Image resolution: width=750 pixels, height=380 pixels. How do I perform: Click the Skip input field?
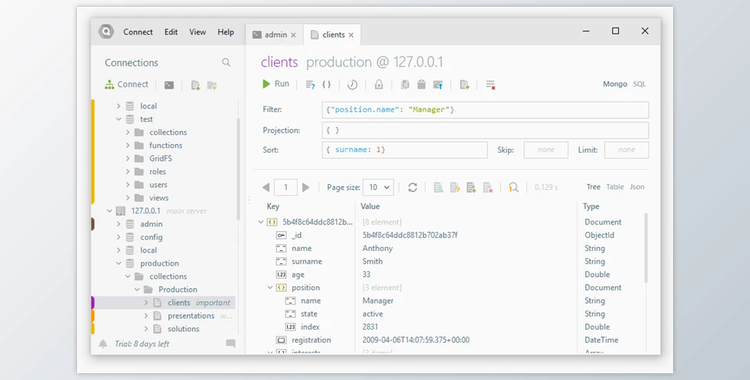(546, 150)
